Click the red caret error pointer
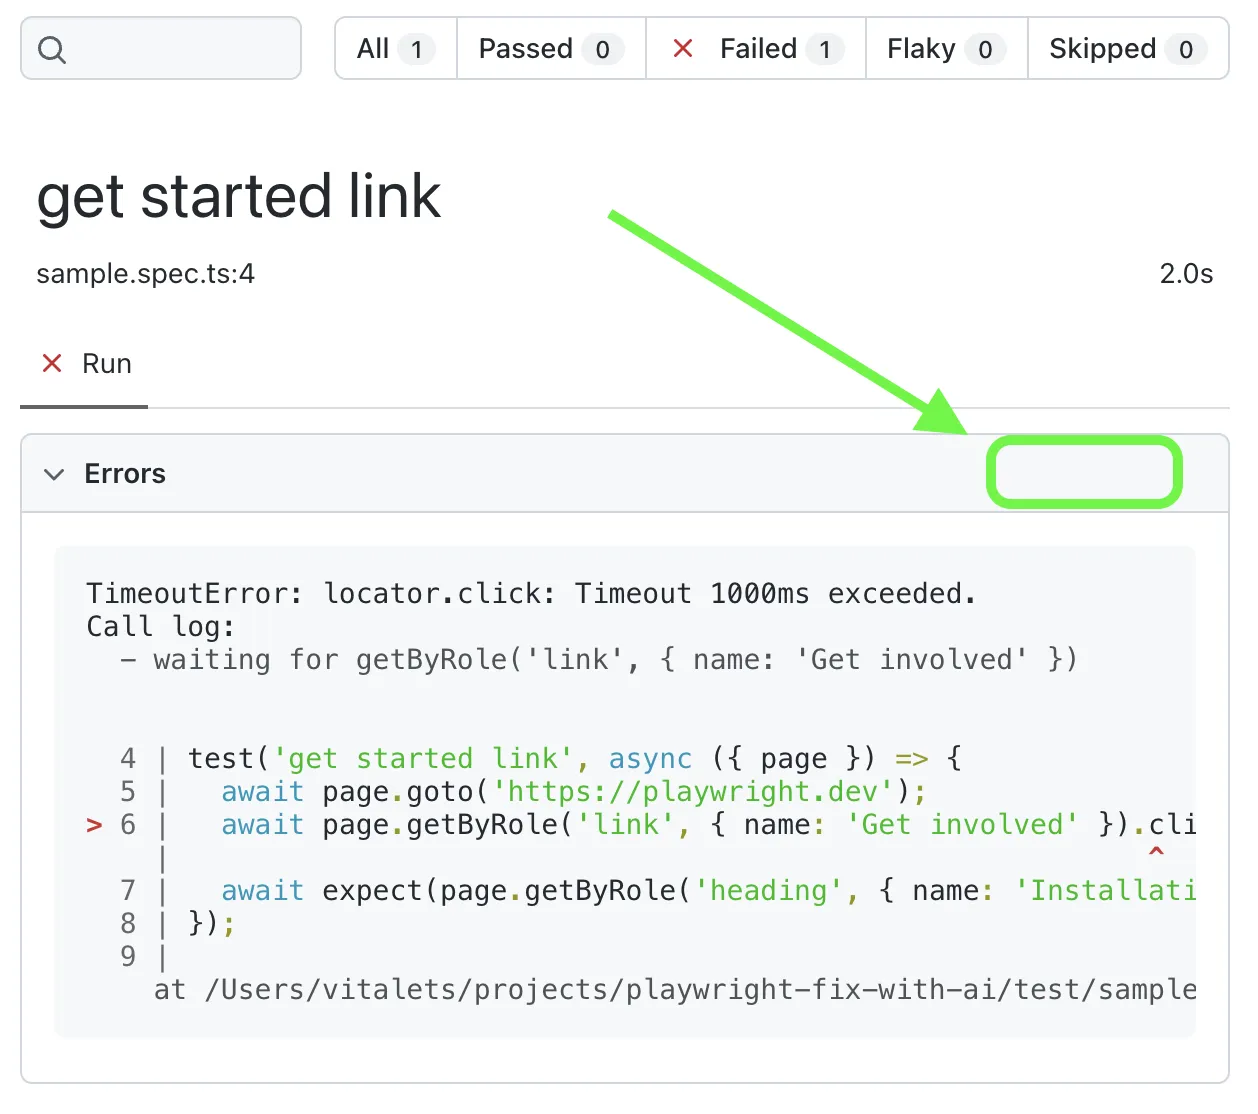This screenshot has width=1258, height=1114. pyautogui.click(x=1156, y=852)
